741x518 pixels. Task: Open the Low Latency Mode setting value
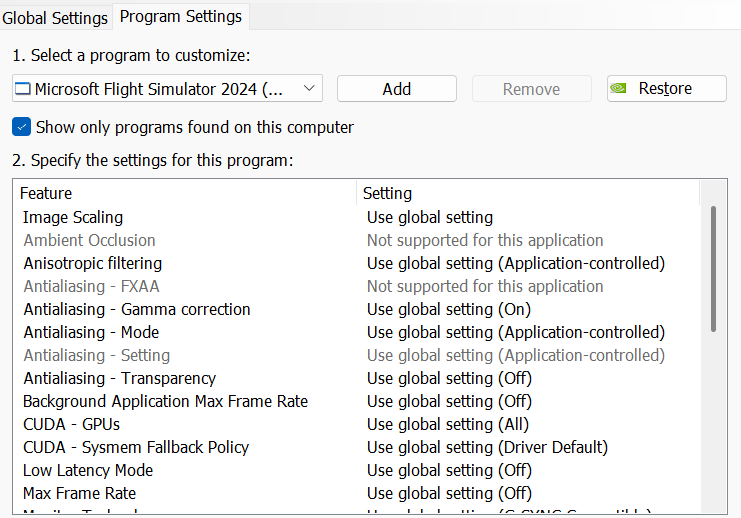[449, 470]
